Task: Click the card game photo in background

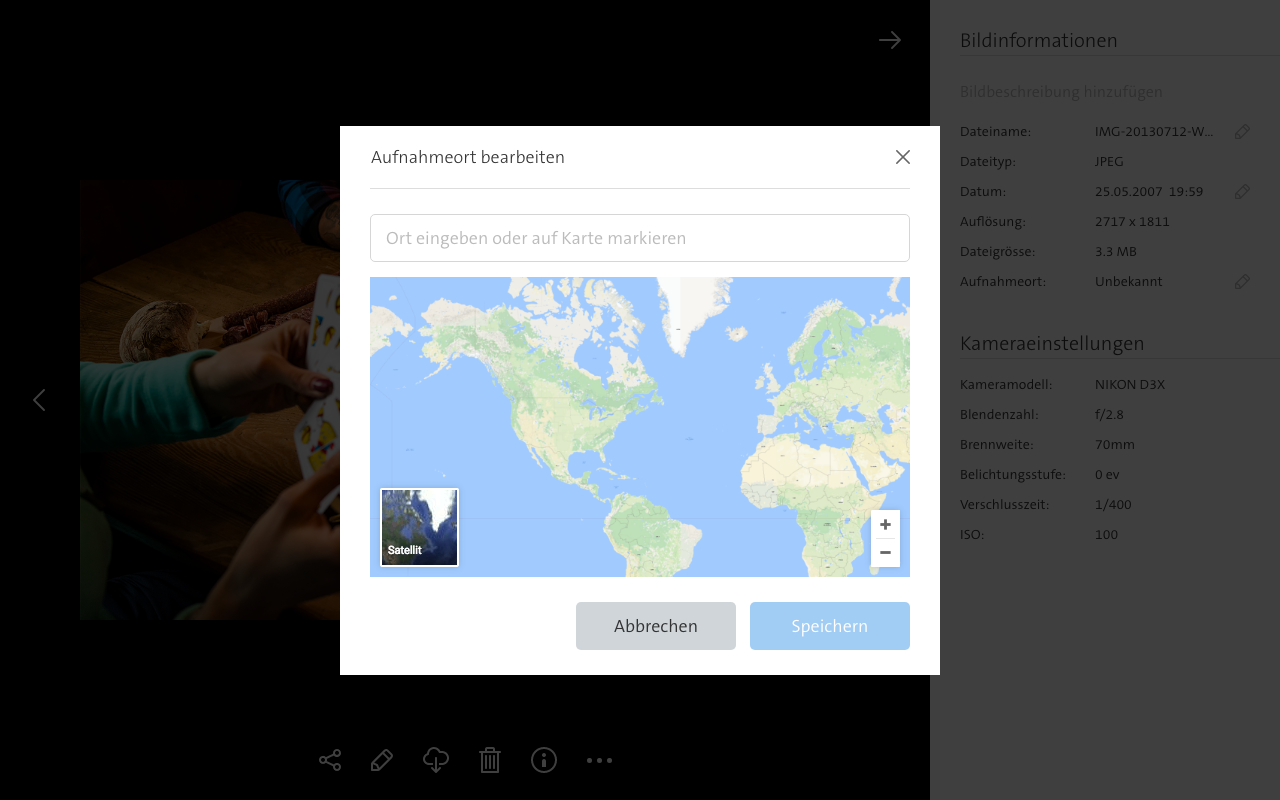Action: click(x=210, y=400)
